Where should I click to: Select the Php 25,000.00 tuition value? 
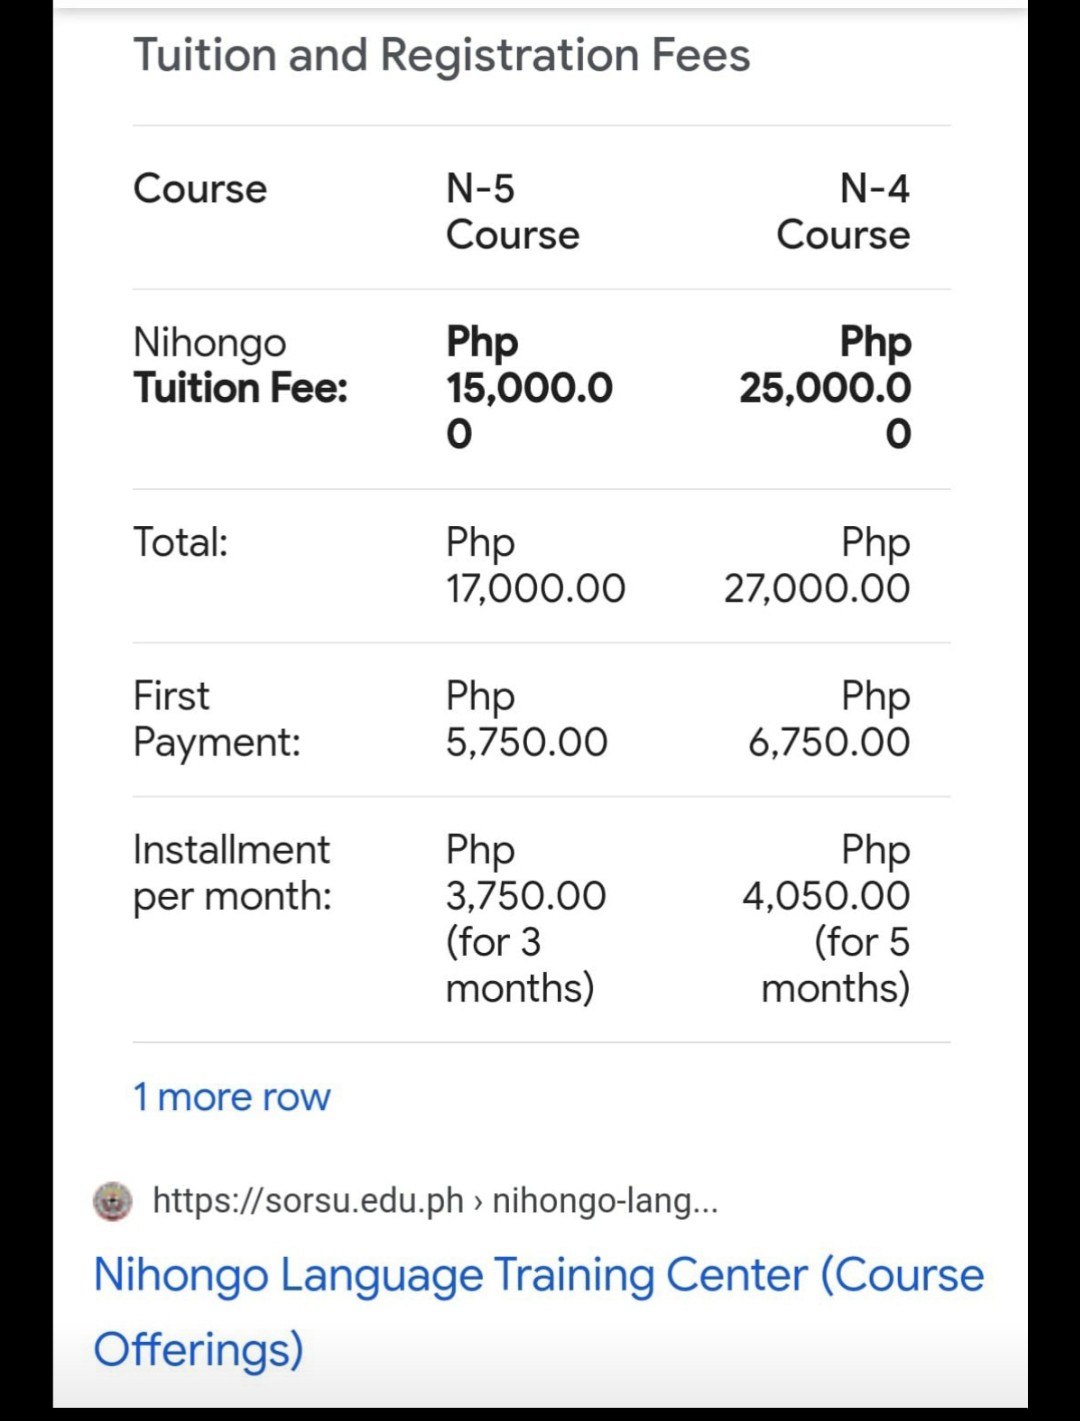pos(825,388)
